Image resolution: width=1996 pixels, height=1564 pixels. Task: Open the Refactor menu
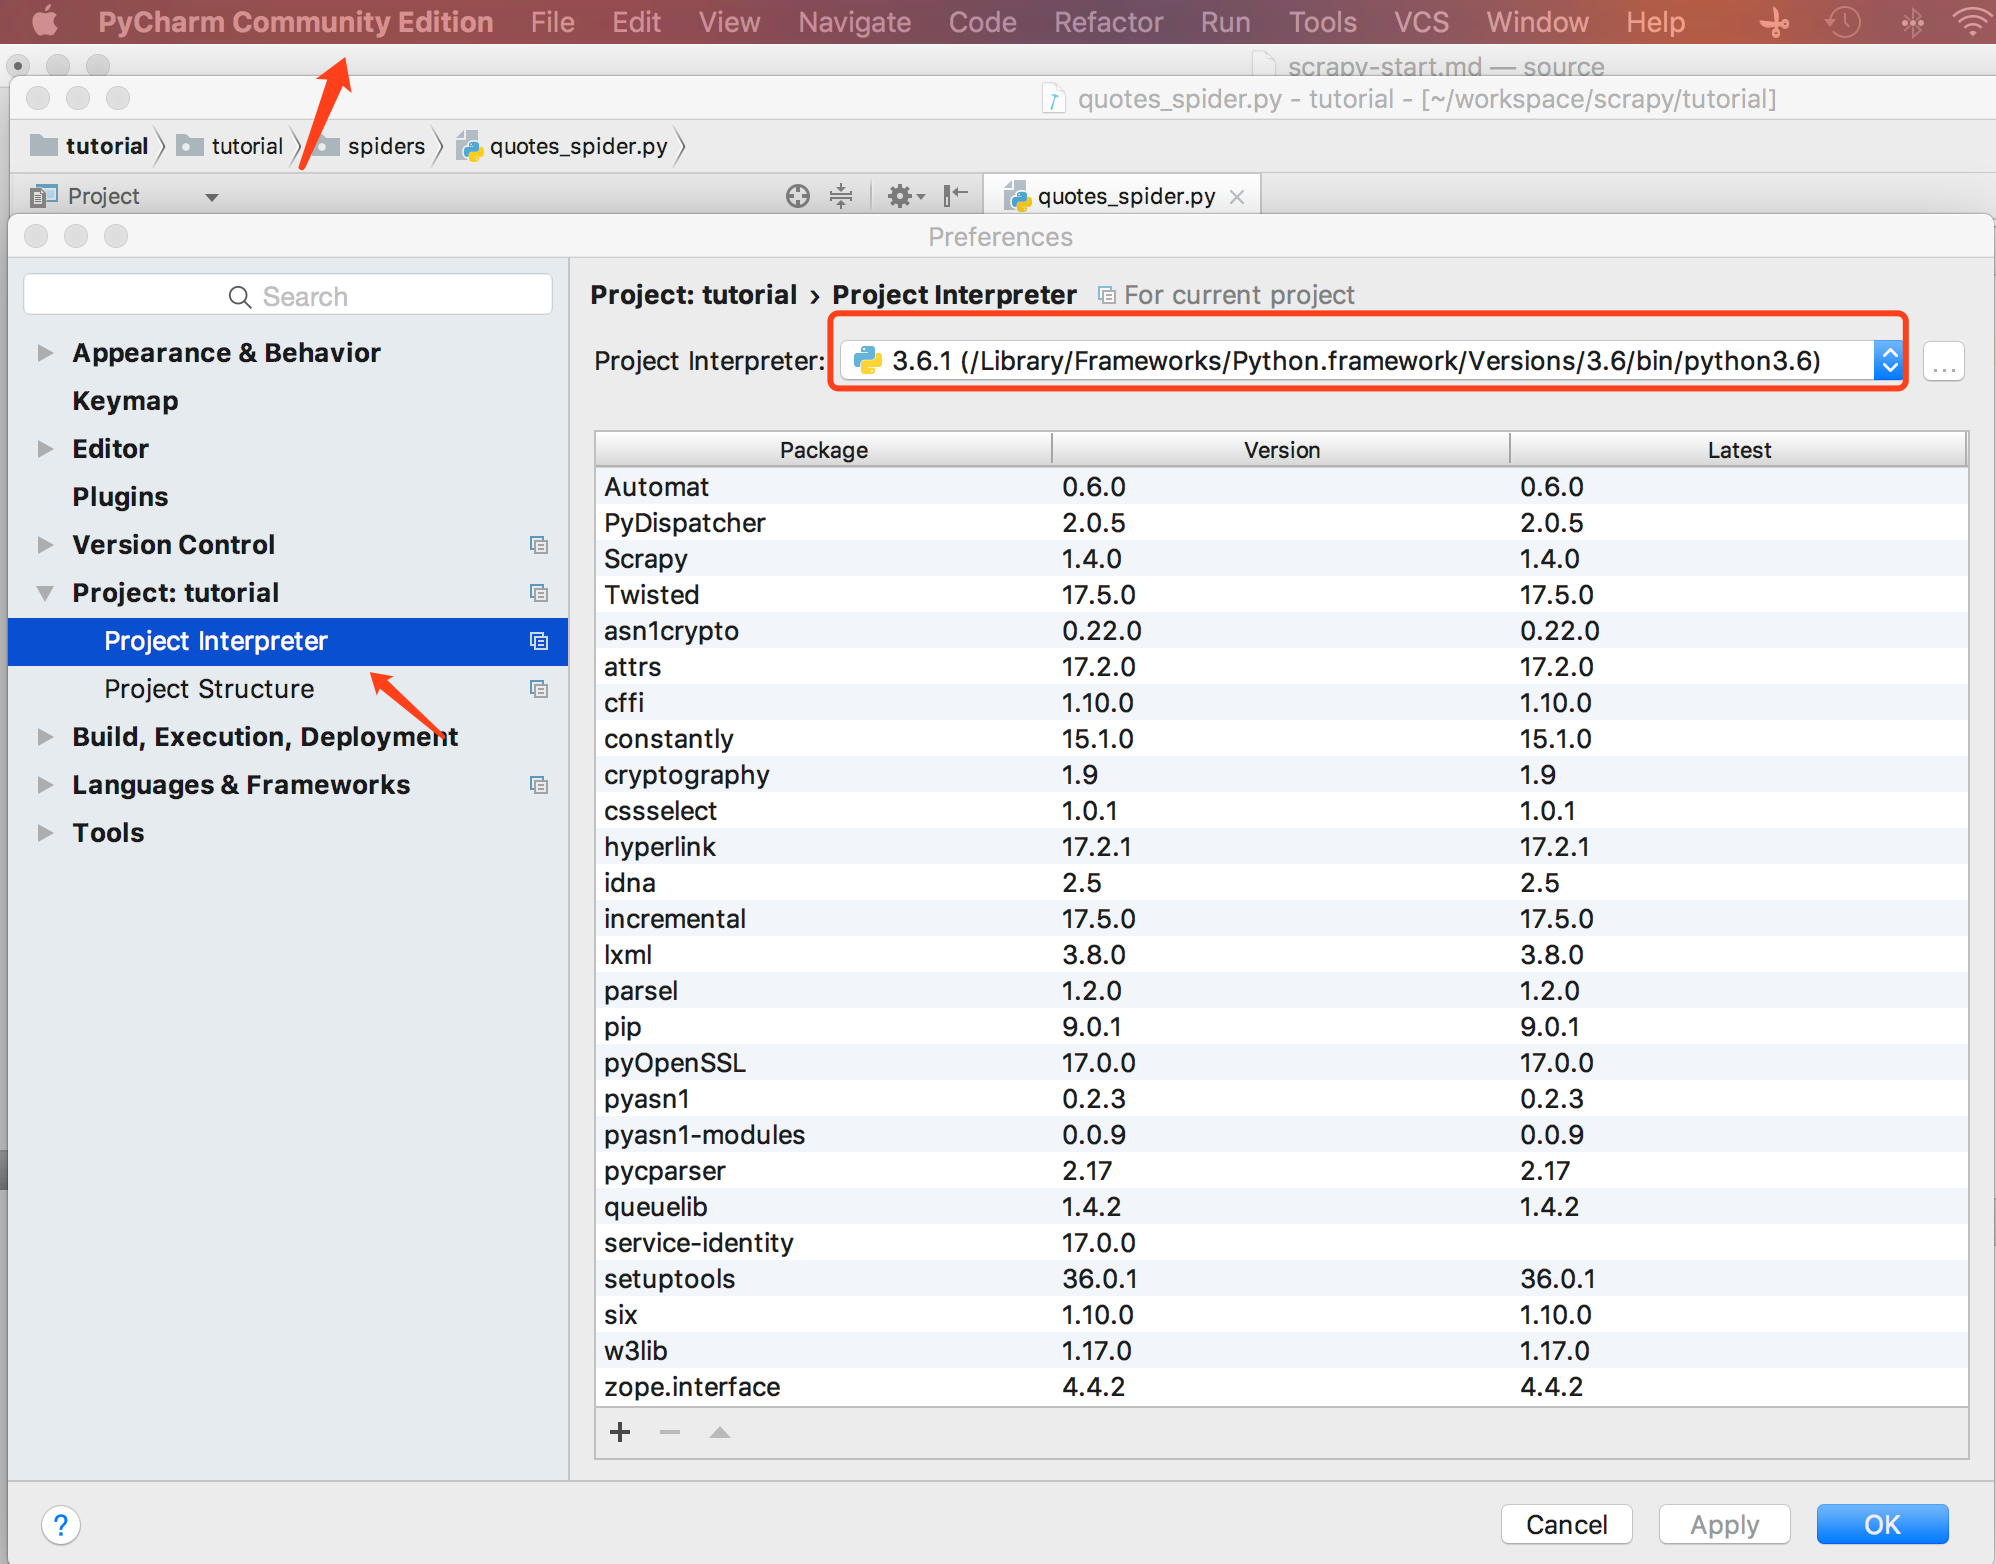coord(1108,22)
